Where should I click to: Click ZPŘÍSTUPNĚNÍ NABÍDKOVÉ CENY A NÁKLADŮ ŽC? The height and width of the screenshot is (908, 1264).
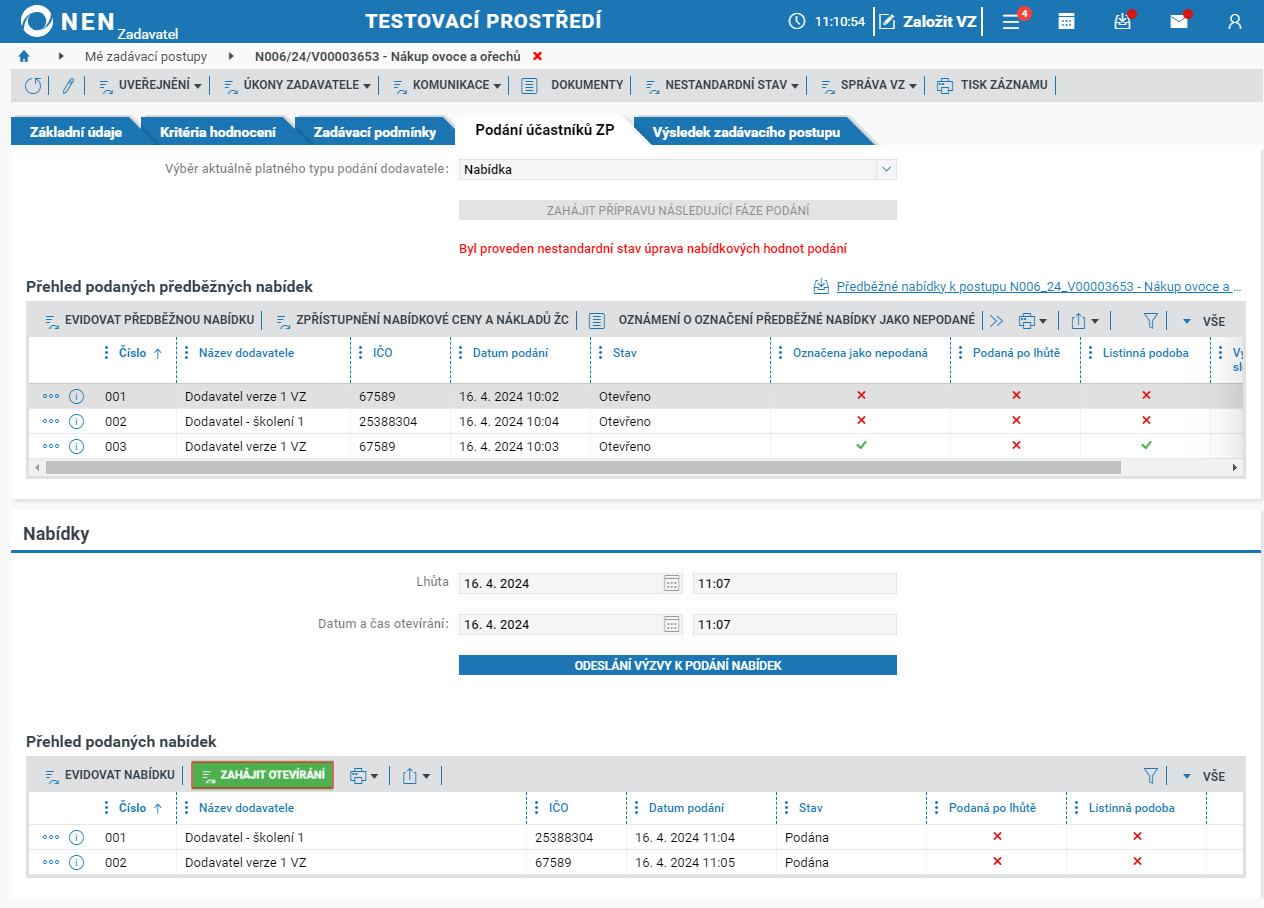(421, 321)
